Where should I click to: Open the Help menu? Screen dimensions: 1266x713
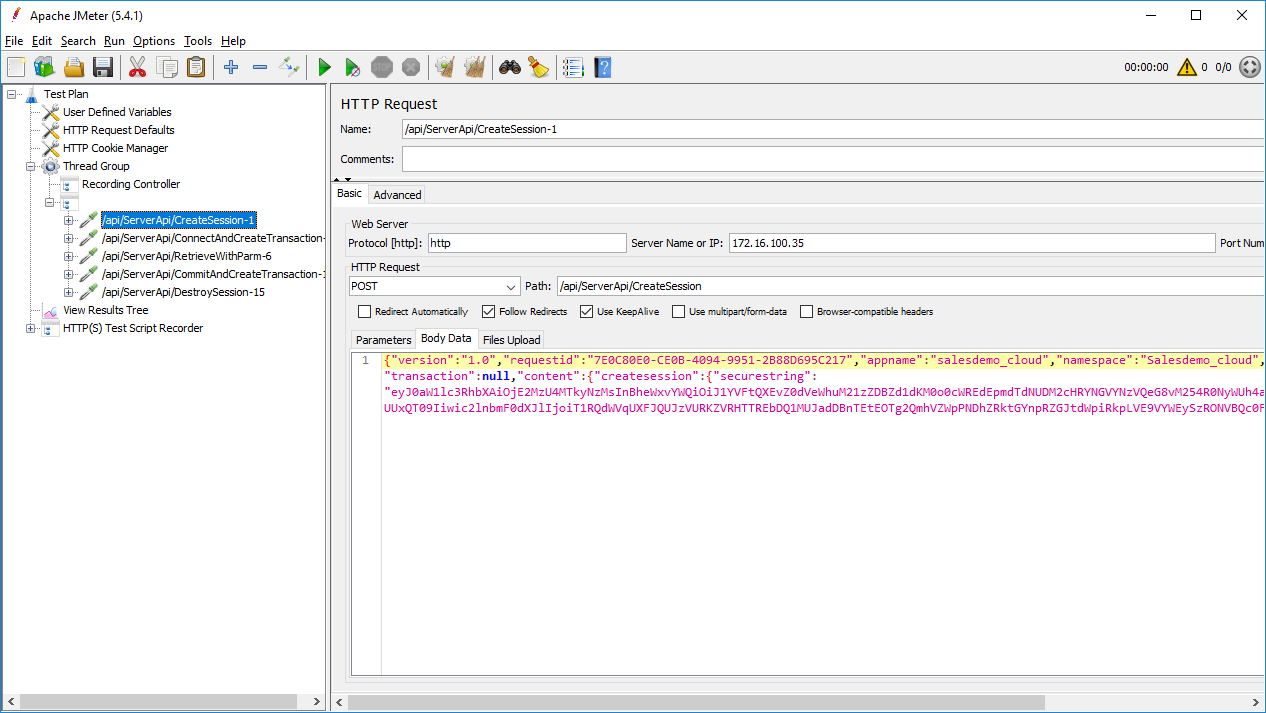coord(233,41)
